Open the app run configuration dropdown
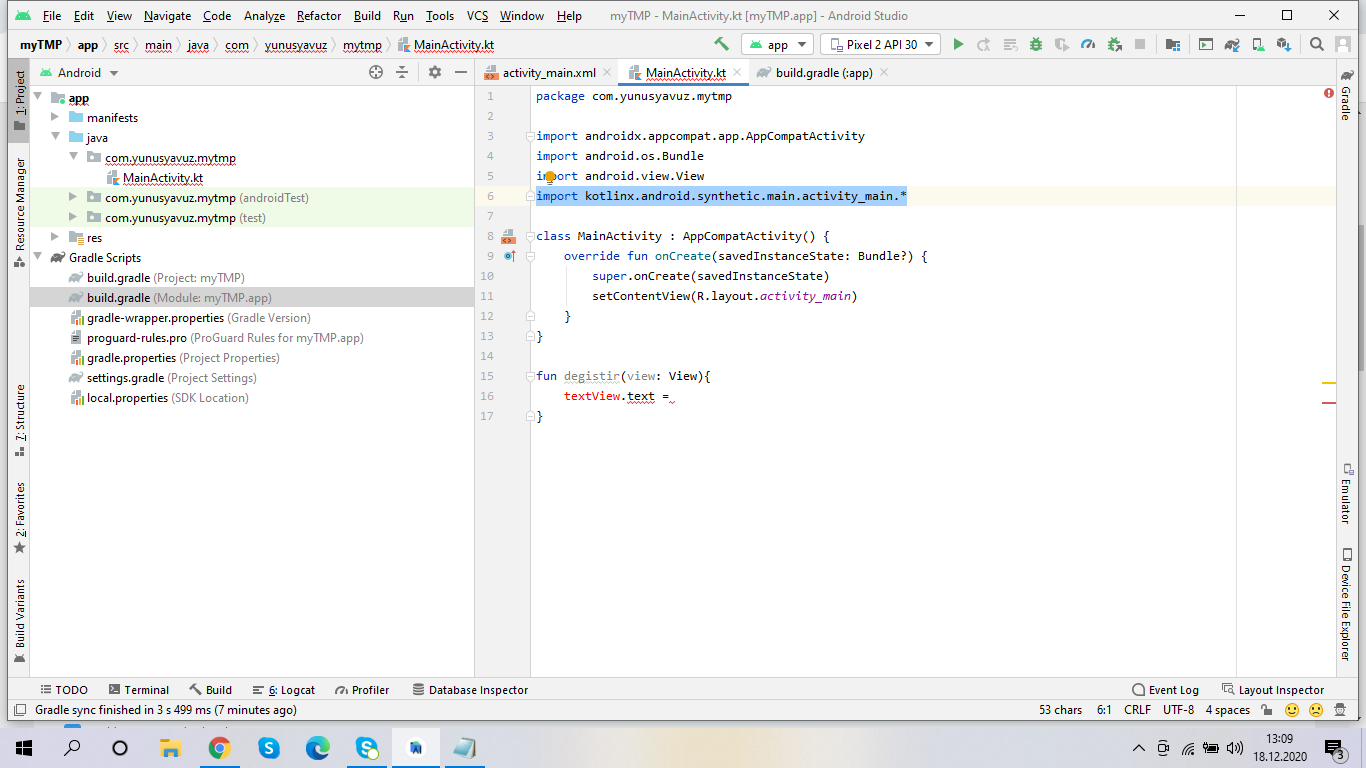The height and width of the screenshot is (768, 1366). coord(777,44)
